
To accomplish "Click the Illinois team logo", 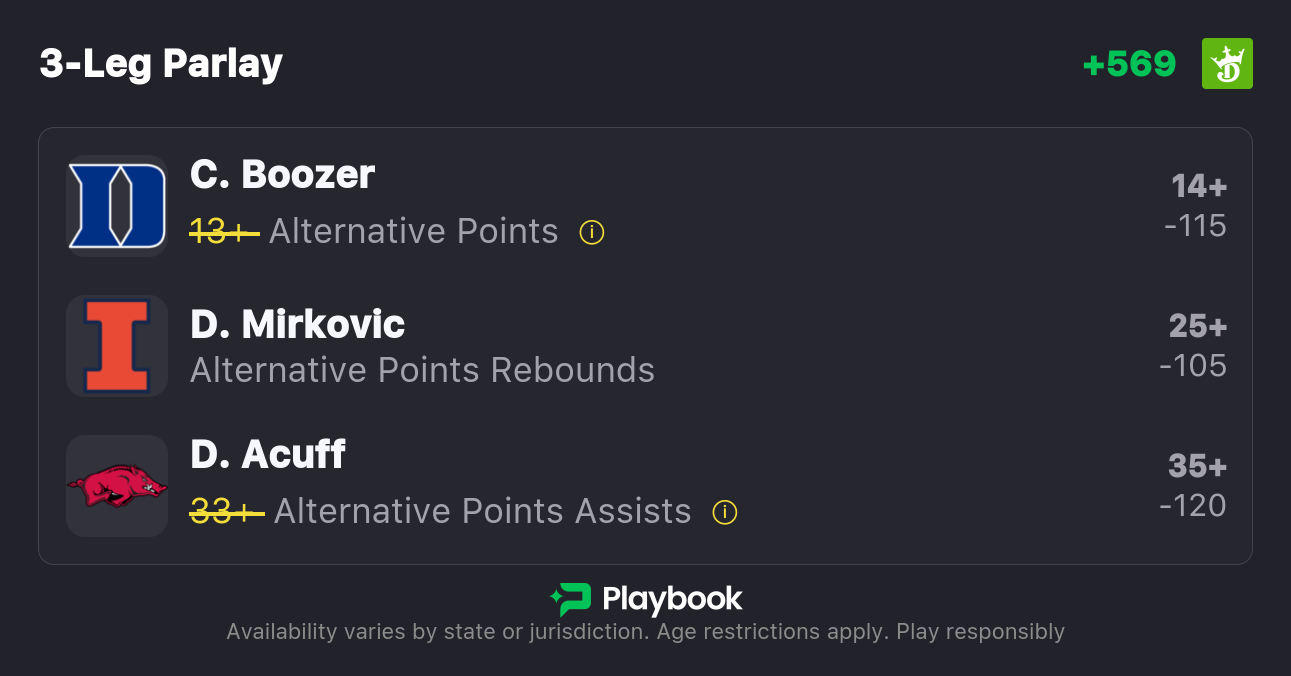I will tap(116, 346).
